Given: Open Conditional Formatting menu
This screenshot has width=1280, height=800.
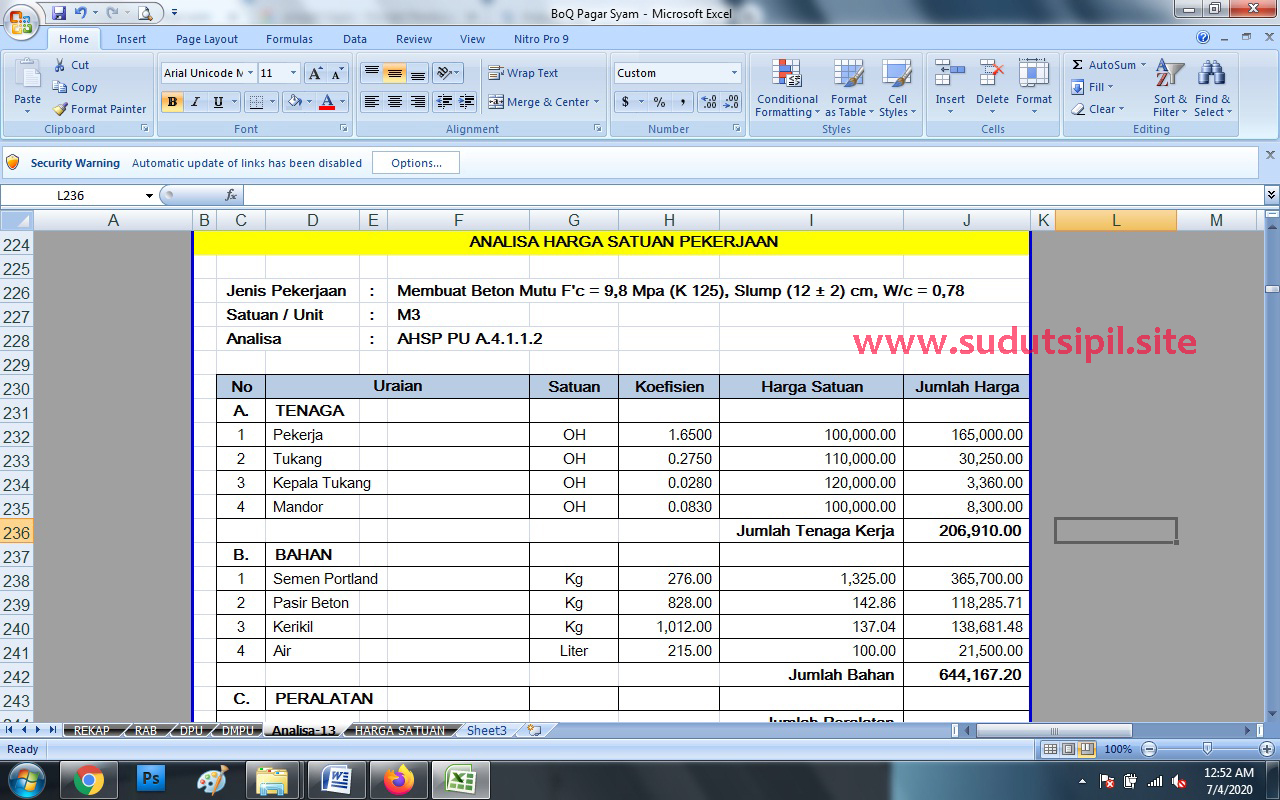Looking at the screenshot, I should click(787, 88).
